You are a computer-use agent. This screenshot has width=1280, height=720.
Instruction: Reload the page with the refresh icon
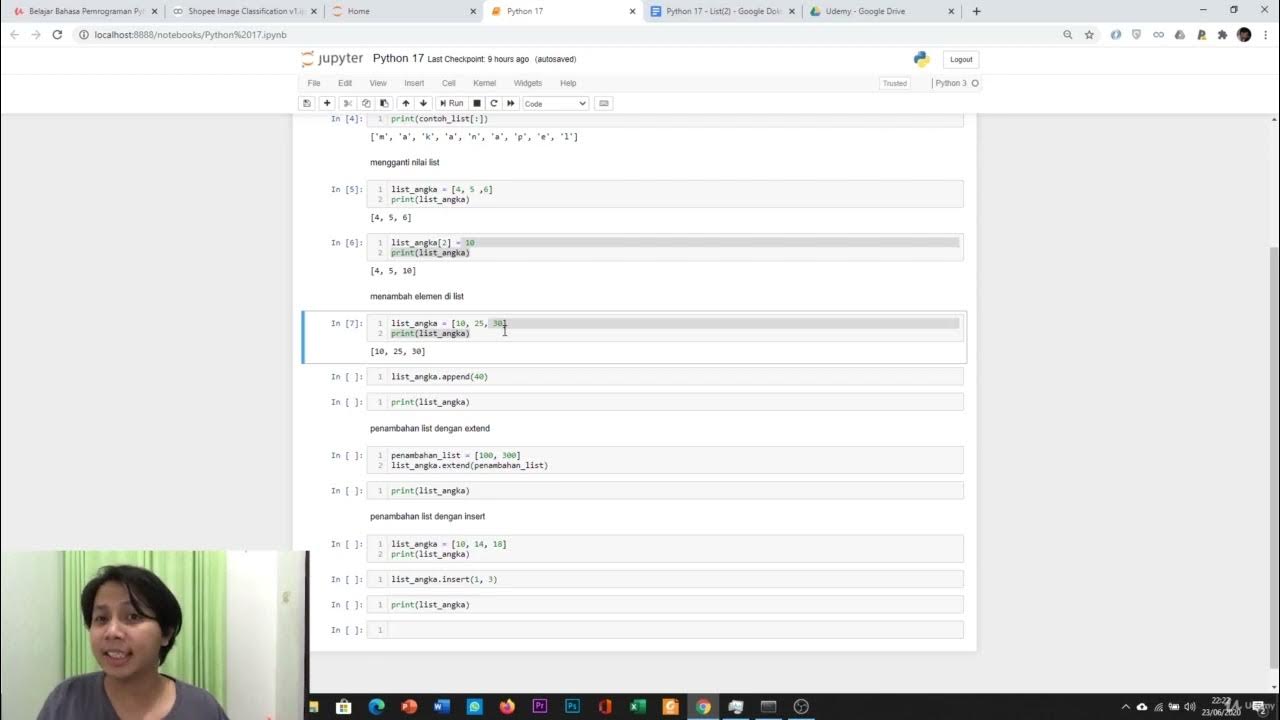click(57, 34)
